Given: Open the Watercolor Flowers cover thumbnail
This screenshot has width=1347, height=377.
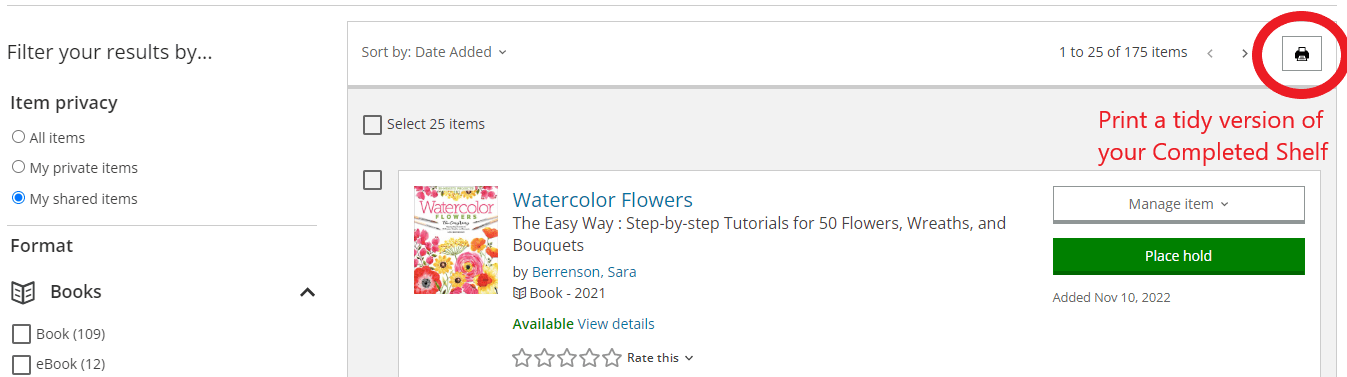Looking at the screenshot, I should point(456,240).
